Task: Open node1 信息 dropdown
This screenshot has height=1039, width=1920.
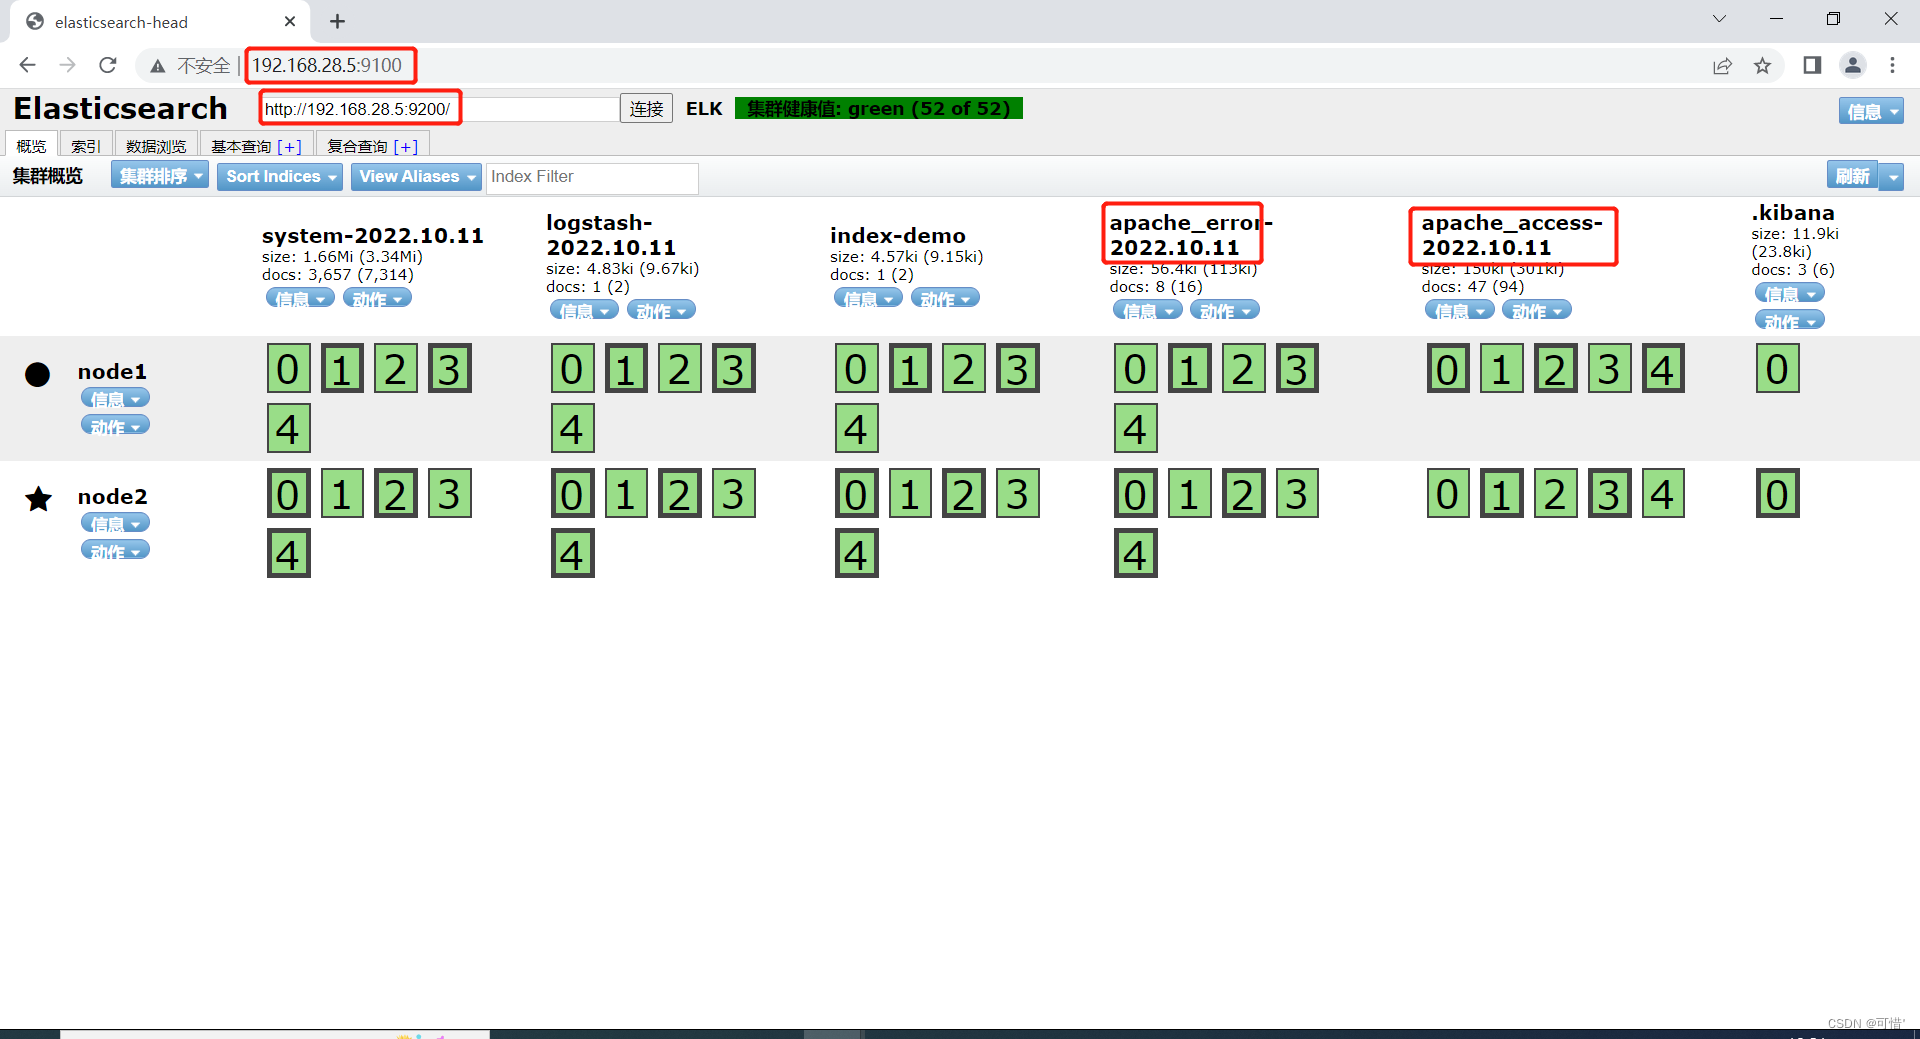Action: 115,398
